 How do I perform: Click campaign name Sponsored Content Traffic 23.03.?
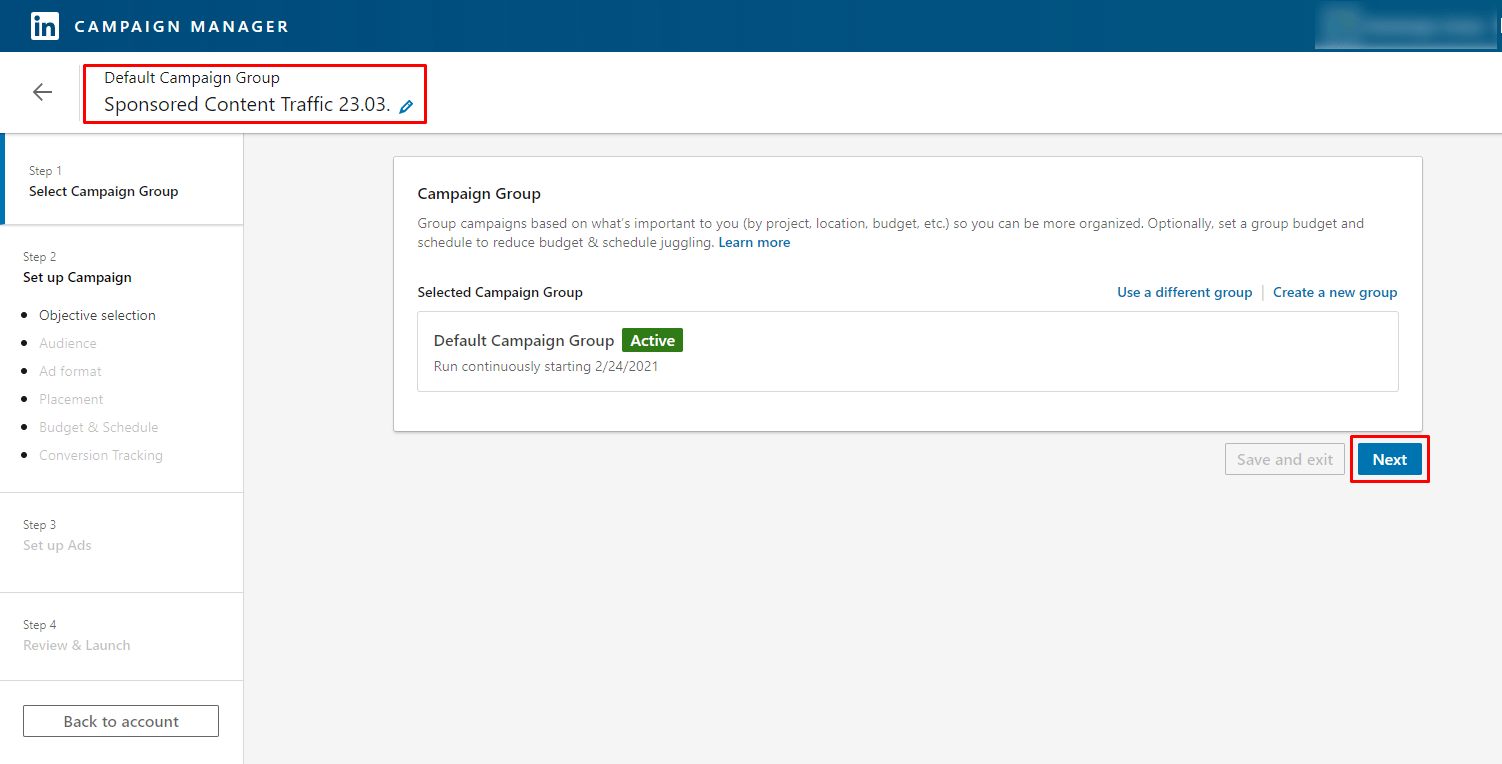[247, 105]
